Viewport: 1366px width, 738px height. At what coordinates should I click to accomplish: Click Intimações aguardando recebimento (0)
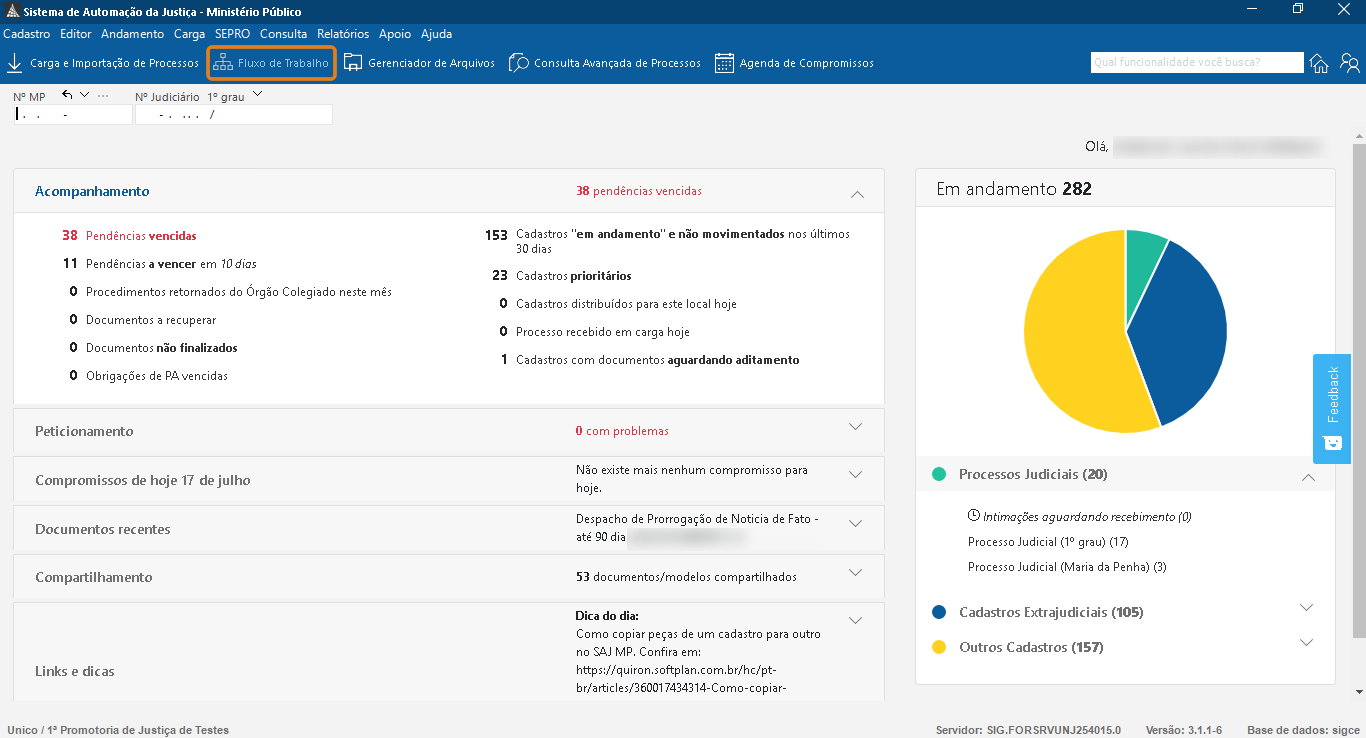point(1087,517)
